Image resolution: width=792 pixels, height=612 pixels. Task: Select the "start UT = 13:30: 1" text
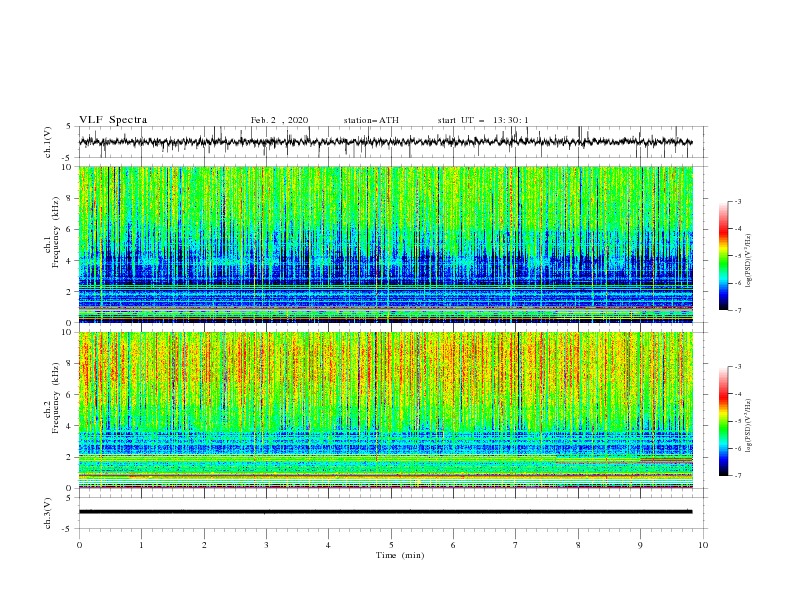483,120
